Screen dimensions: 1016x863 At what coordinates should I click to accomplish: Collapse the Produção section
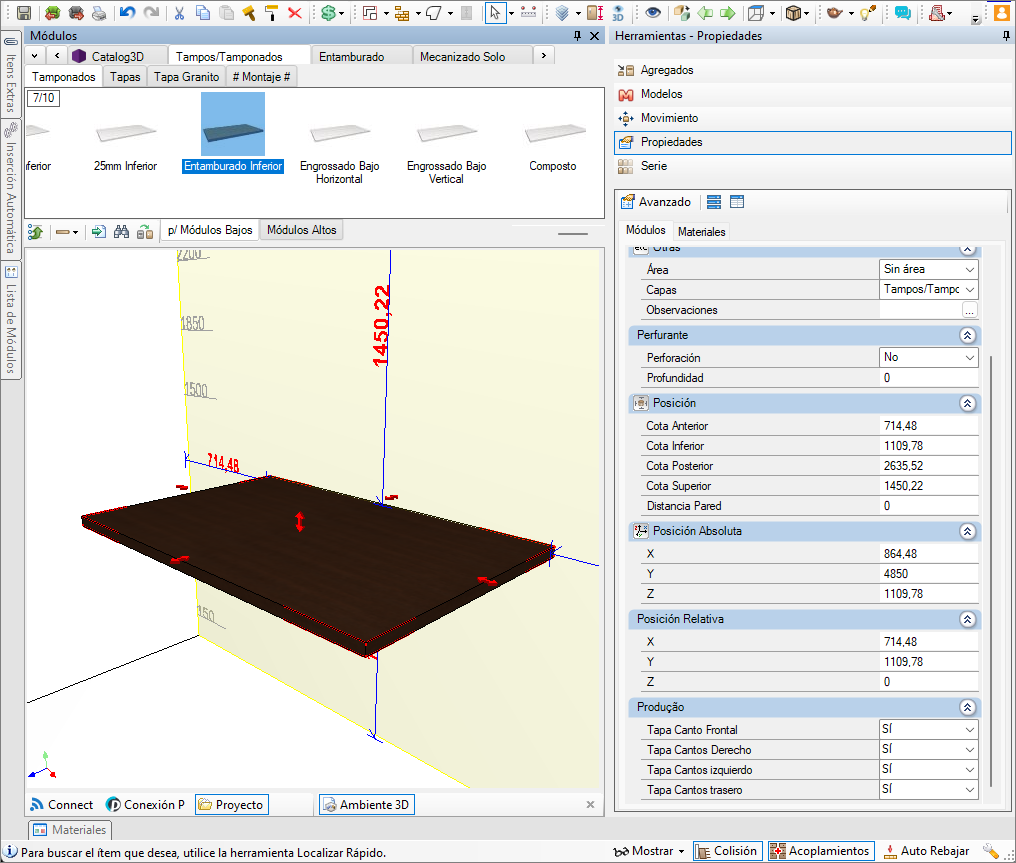(x=967, y=708)
